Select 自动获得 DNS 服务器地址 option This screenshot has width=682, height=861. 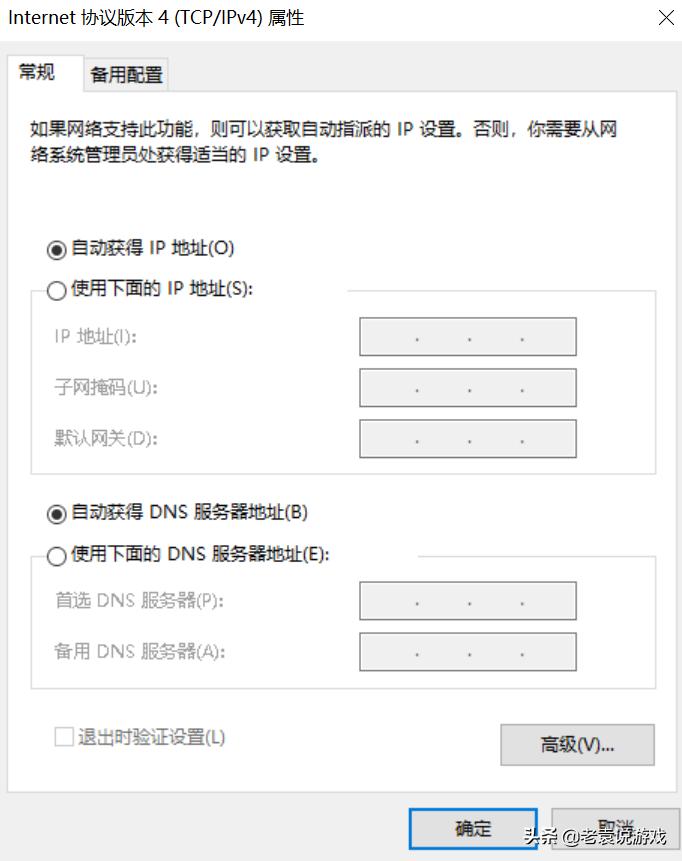pos(57,512)
